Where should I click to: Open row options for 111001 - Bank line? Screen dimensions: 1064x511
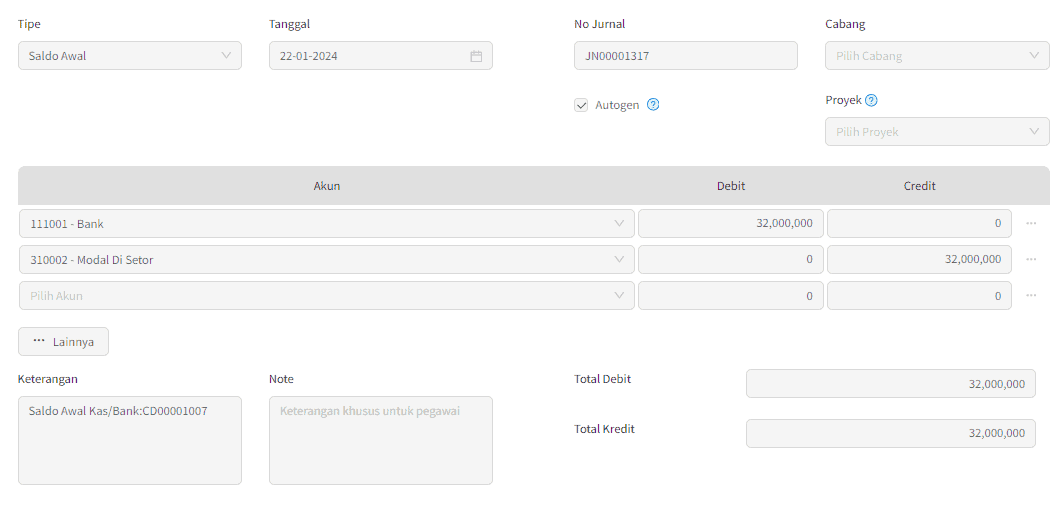(1031, 223)
